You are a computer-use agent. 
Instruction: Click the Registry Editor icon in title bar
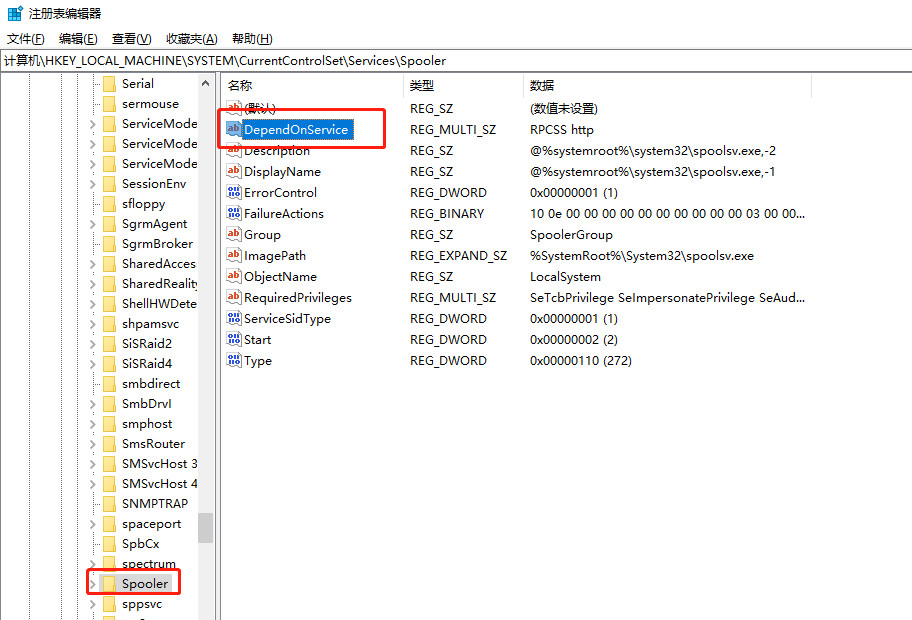point(13,13)
